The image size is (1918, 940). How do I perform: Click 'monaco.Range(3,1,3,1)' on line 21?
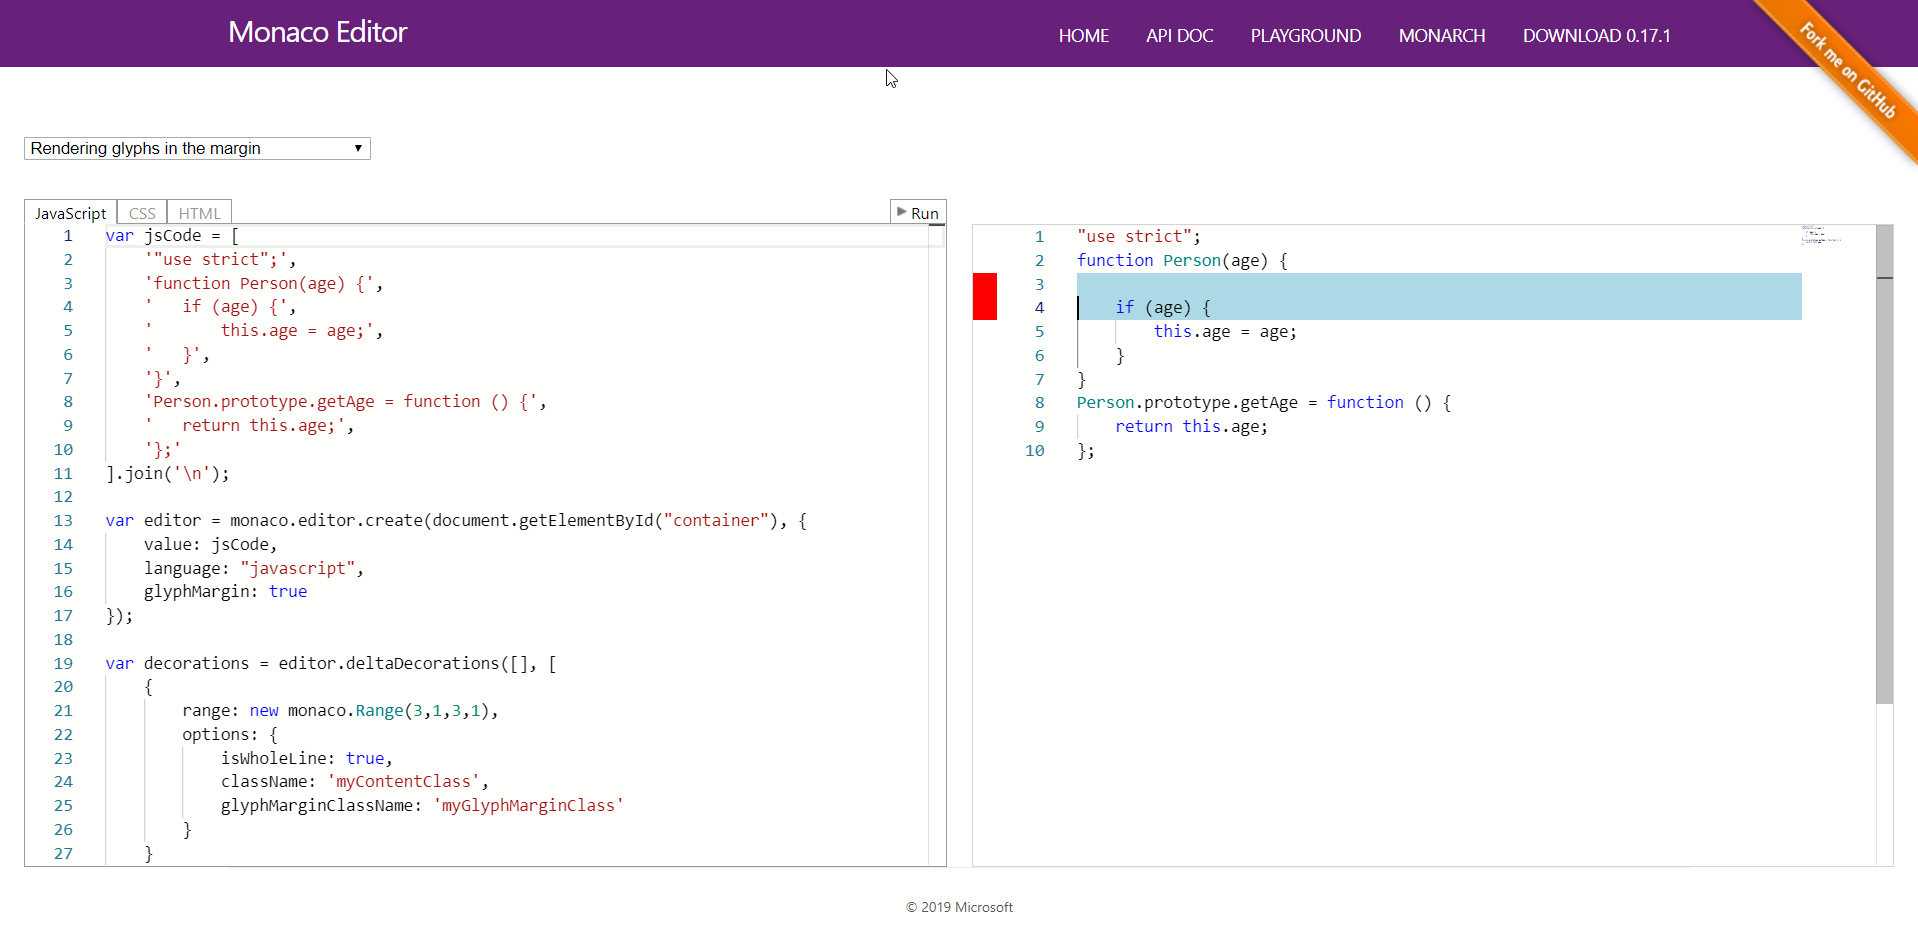(389, 711)
